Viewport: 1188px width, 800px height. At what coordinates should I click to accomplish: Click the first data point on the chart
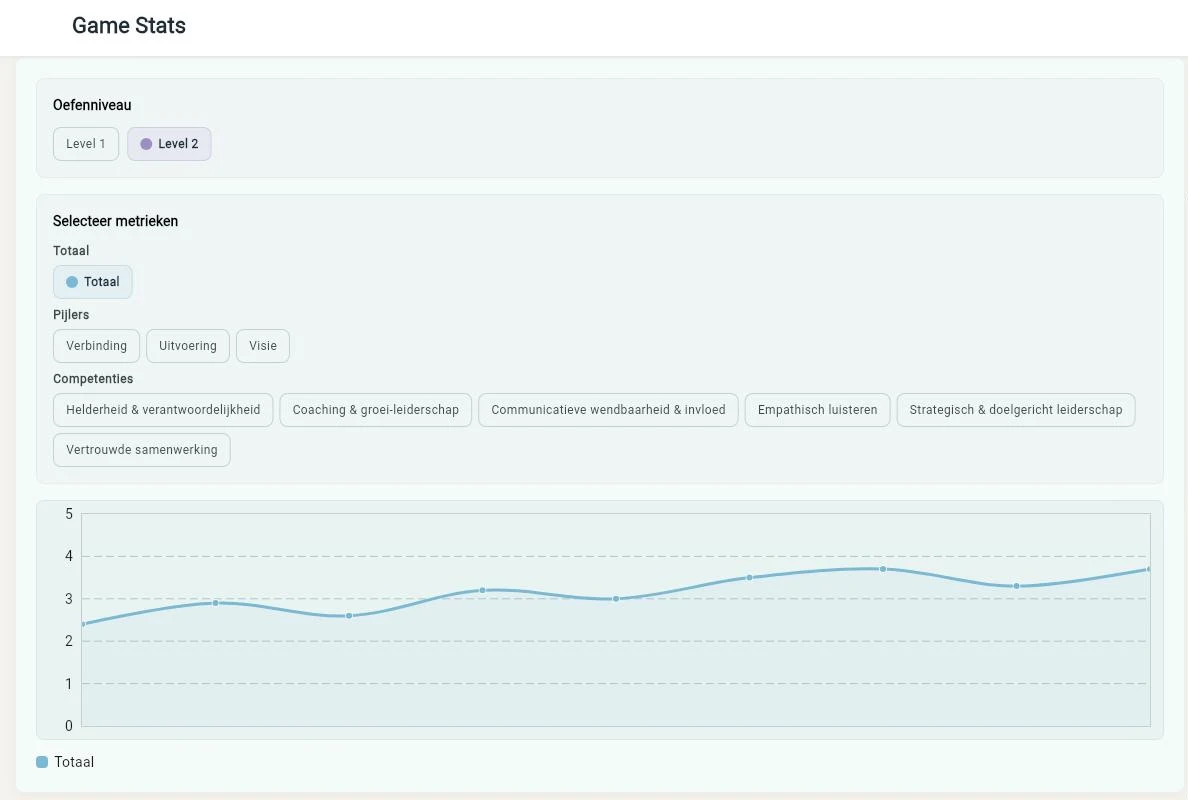point(83,624)
